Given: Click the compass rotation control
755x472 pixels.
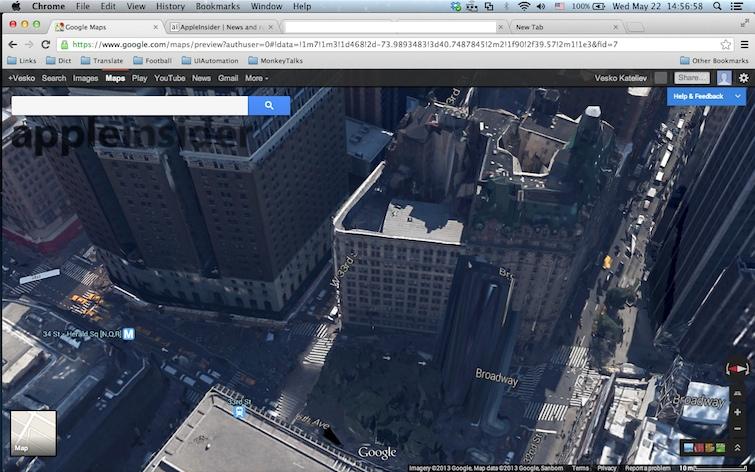Looking at the screenshot, I should click(x=737, y=369).
